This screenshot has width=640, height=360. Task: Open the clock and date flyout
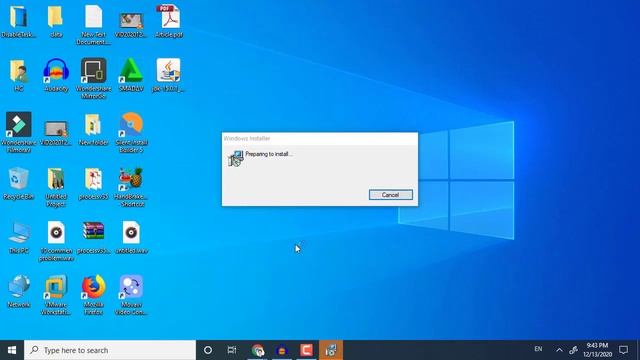598,350
